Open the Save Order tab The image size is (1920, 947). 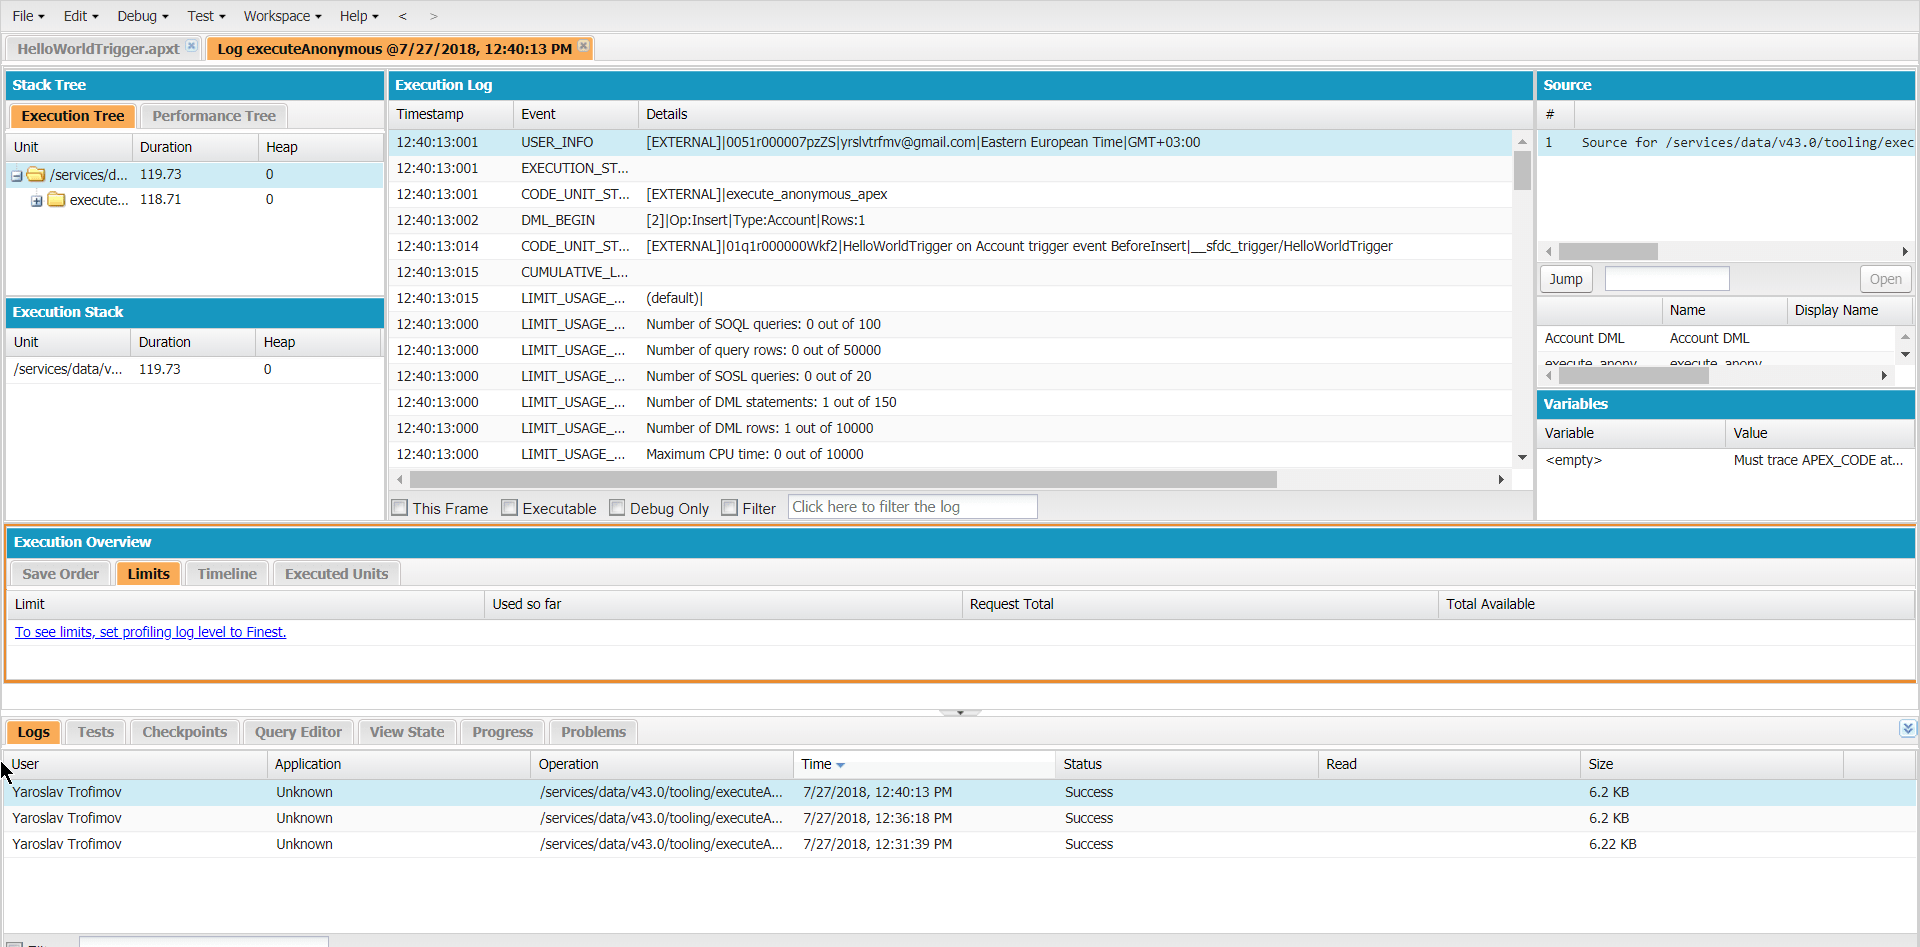click(x=61, y=574)
